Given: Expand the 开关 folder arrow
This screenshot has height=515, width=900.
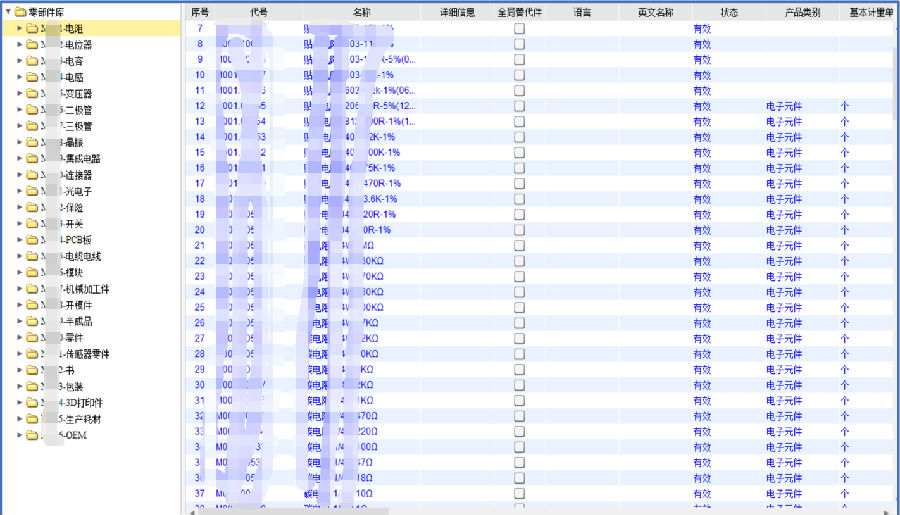Looking at the screenshot, I should [x=20, y=223].
